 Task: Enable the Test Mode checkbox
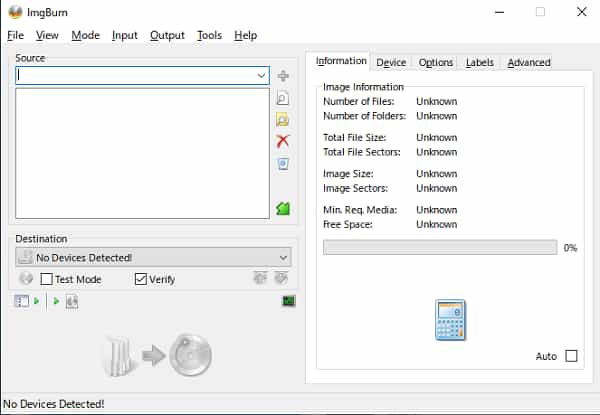[x=46, y=279]
